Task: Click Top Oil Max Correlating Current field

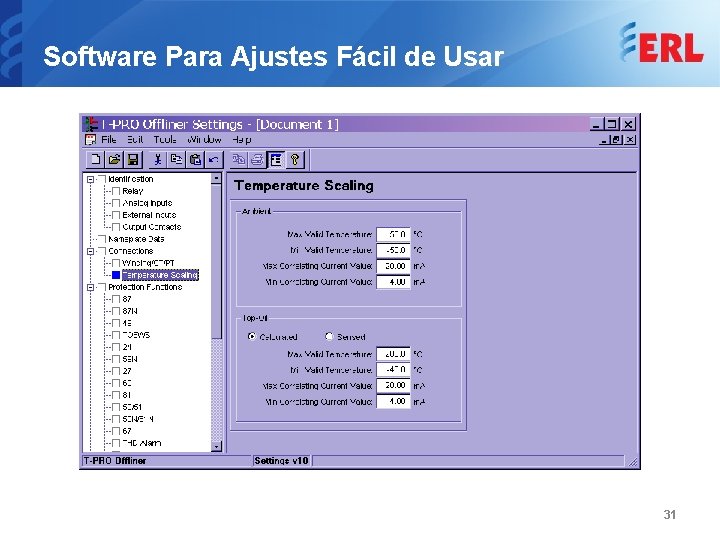Action: (393, 385)
